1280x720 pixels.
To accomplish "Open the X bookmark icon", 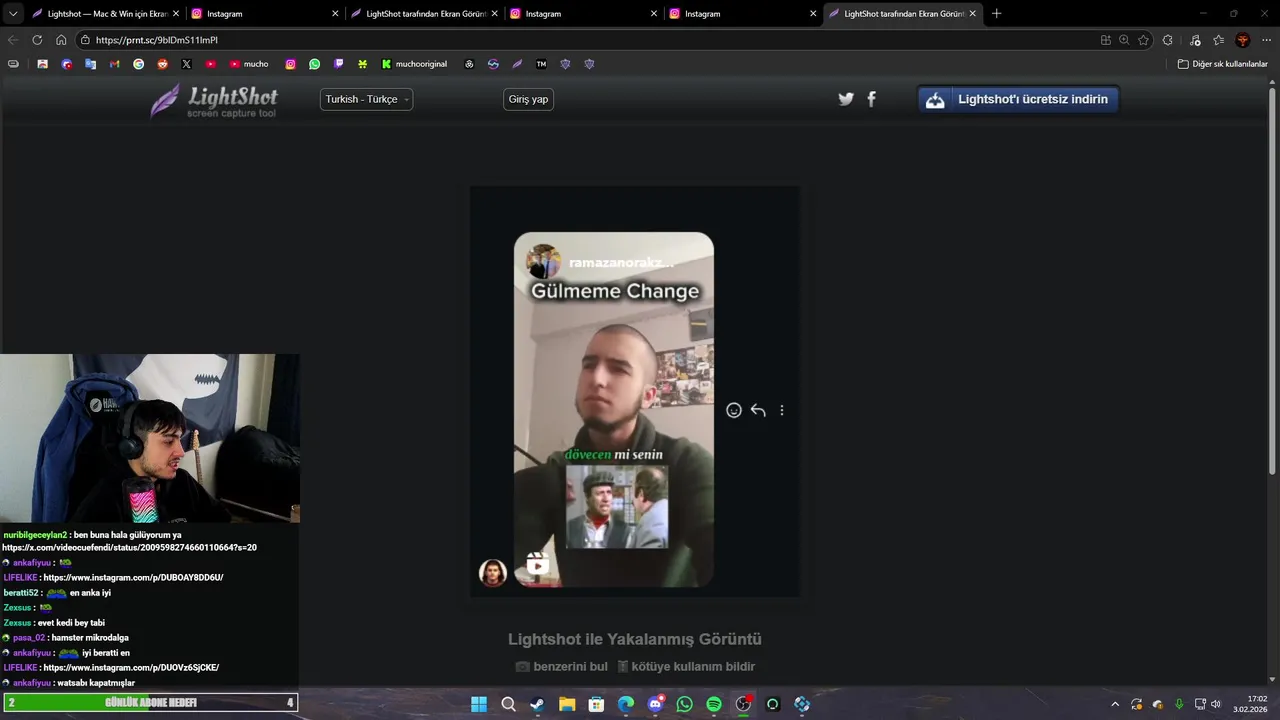I will 187,64.
